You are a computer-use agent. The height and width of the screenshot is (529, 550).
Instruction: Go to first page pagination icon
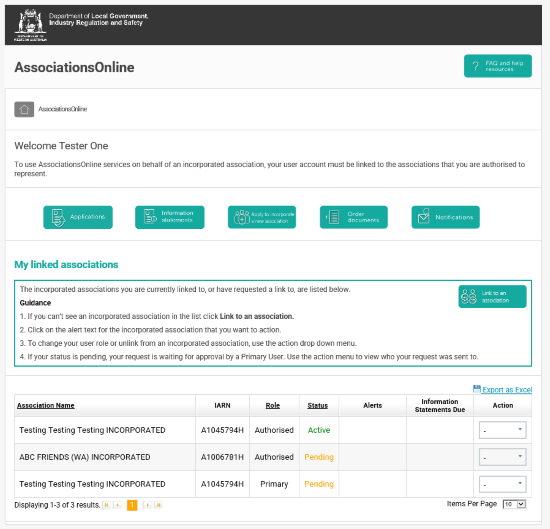[x=106, y=505]
